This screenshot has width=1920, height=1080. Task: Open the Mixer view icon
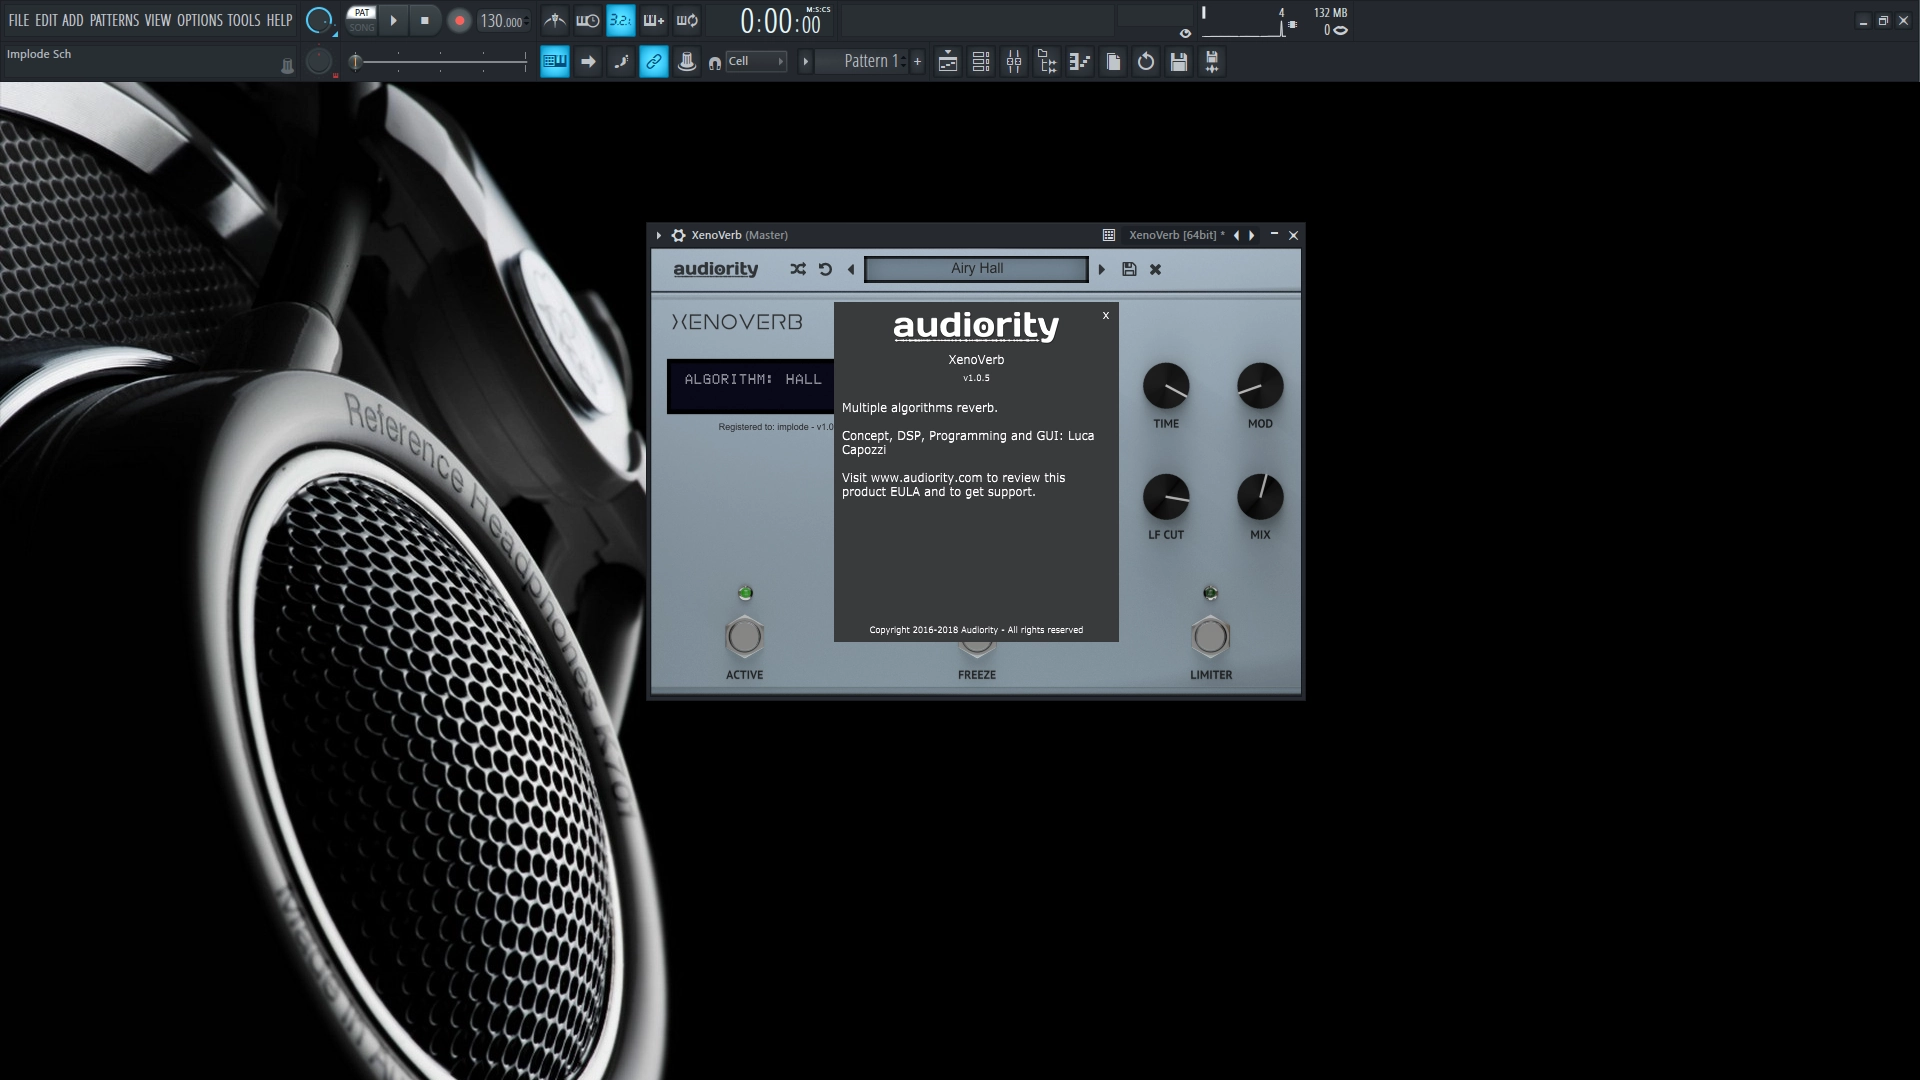[1014, 62]
